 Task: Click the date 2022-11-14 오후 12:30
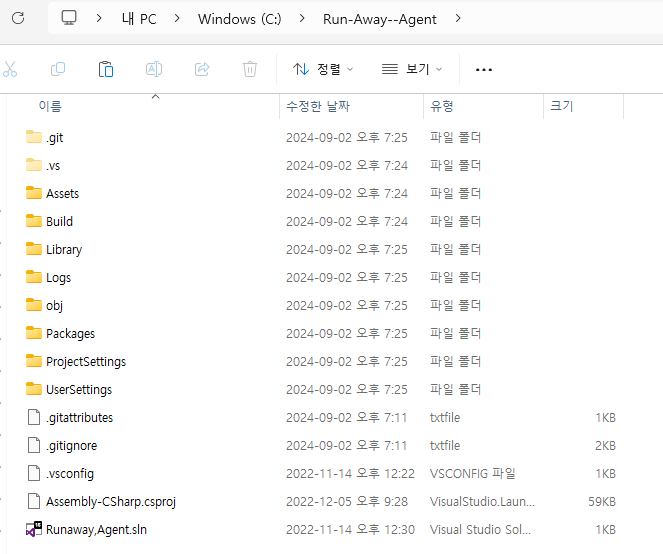351,529
